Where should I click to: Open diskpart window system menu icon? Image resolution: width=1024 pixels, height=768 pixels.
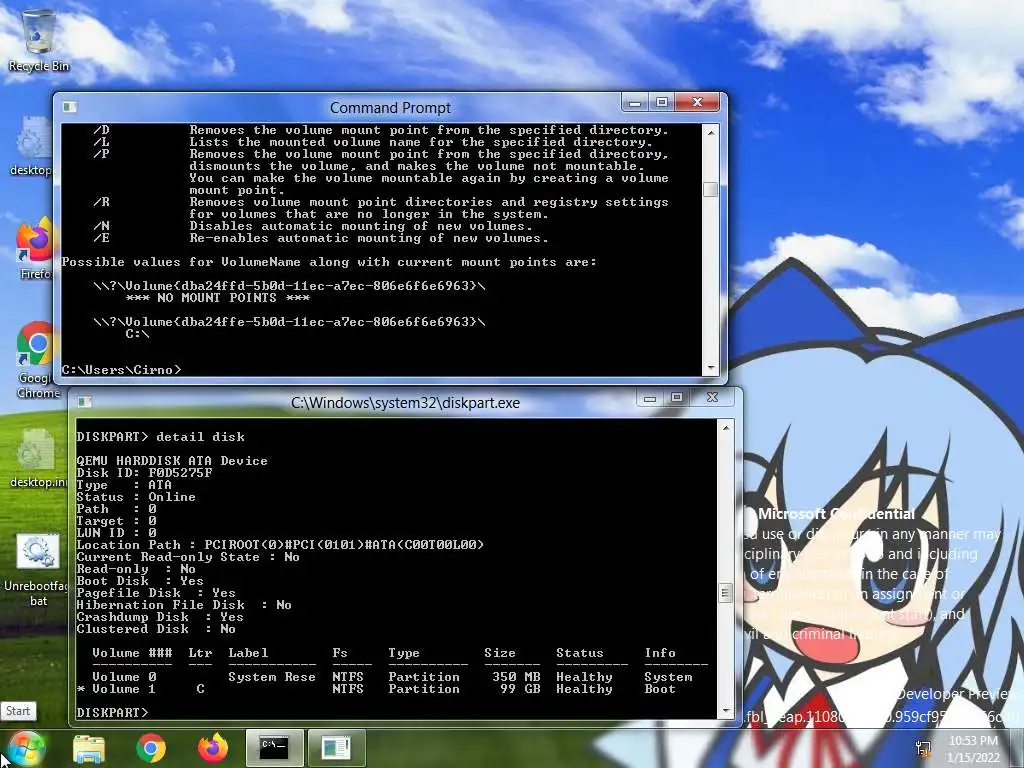85,402
